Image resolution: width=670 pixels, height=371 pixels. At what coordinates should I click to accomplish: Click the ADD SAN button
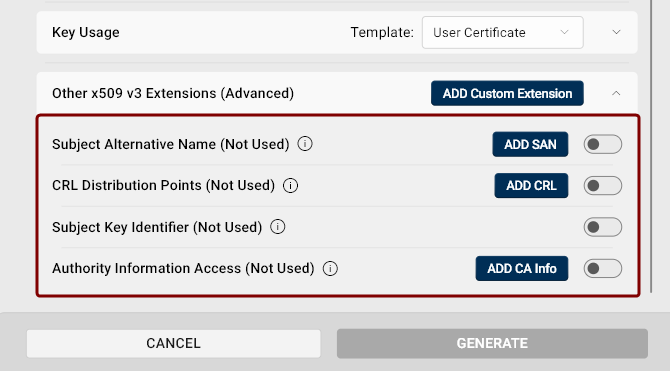click(530, 144)
